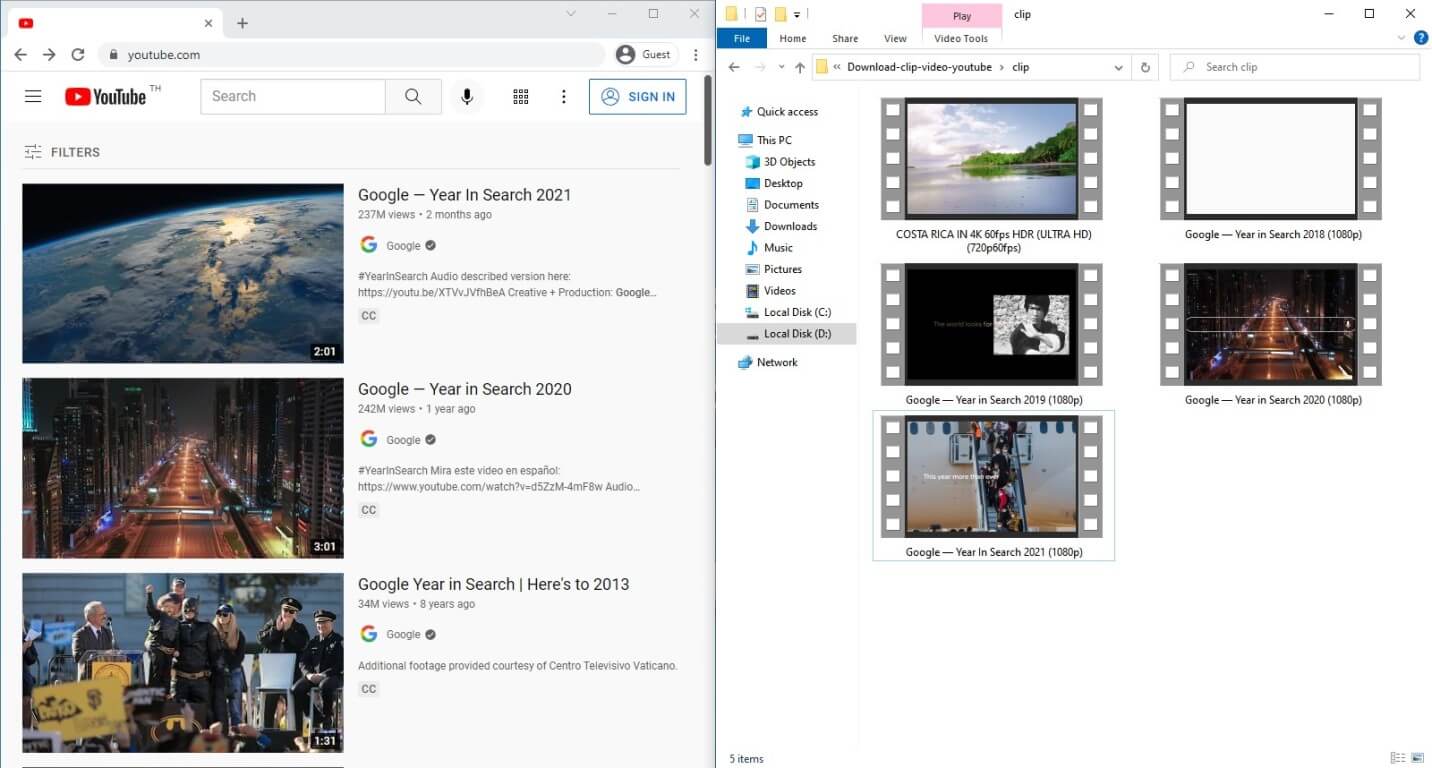Open Google channel avatar under 2013 video
1432x768 pixels.
coord(369,634)
